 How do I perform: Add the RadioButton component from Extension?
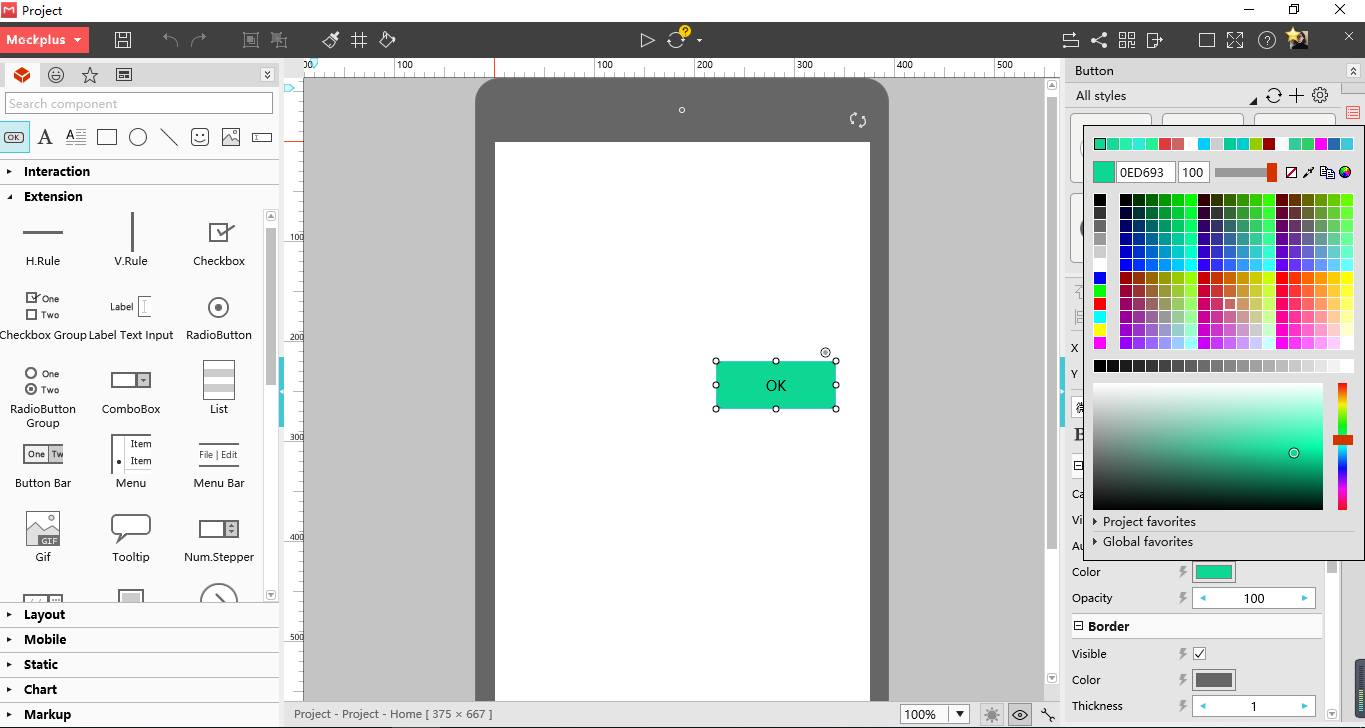(219, 316)
